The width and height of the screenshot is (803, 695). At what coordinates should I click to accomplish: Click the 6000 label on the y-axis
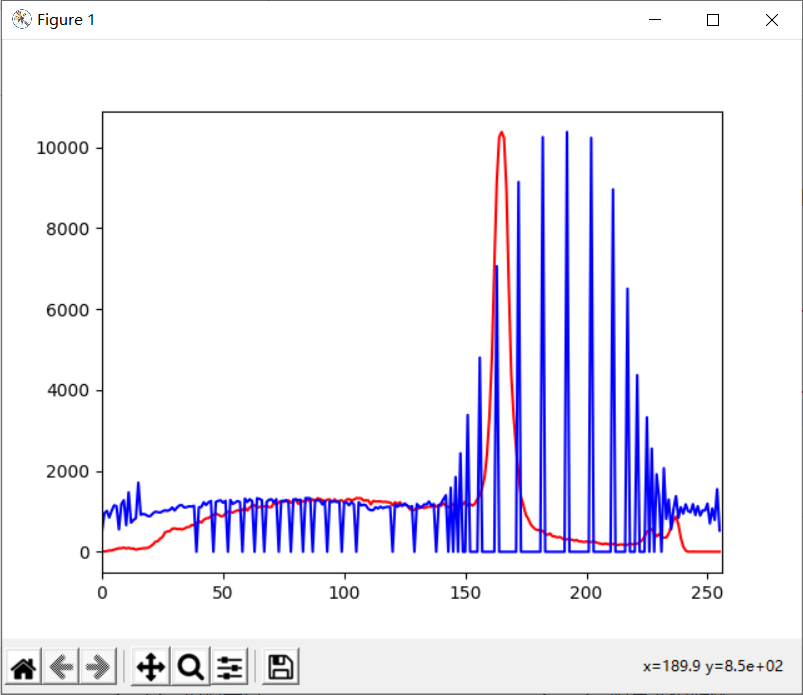71,310
